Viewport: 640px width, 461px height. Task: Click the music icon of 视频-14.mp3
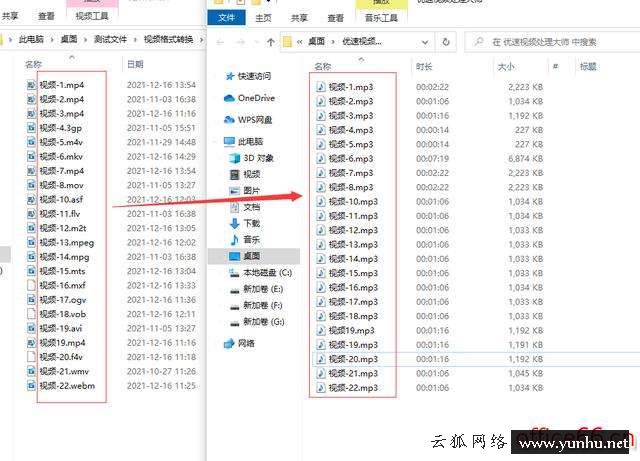coord(321,259)
